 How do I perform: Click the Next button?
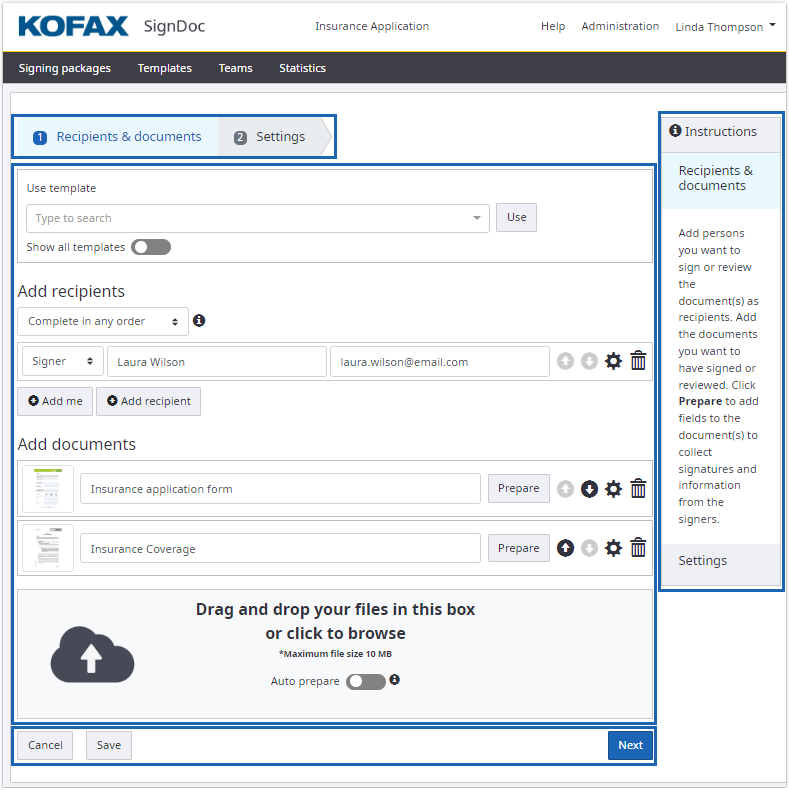630,745
